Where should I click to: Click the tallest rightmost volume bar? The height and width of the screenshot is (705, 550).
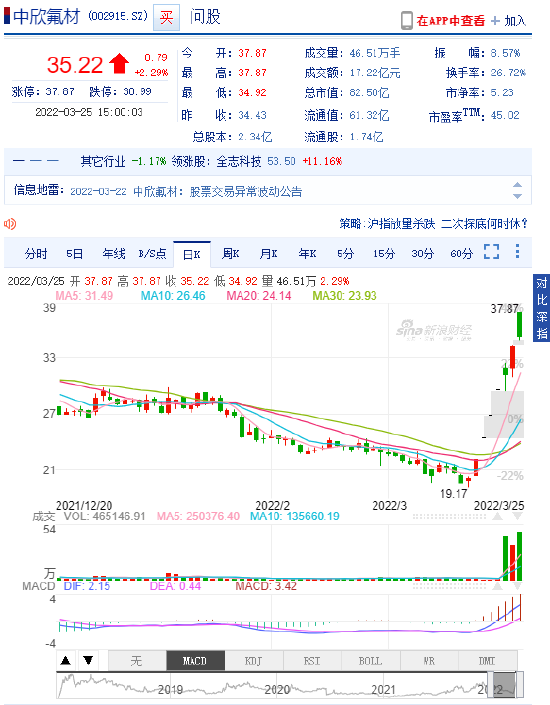[519, 557]
